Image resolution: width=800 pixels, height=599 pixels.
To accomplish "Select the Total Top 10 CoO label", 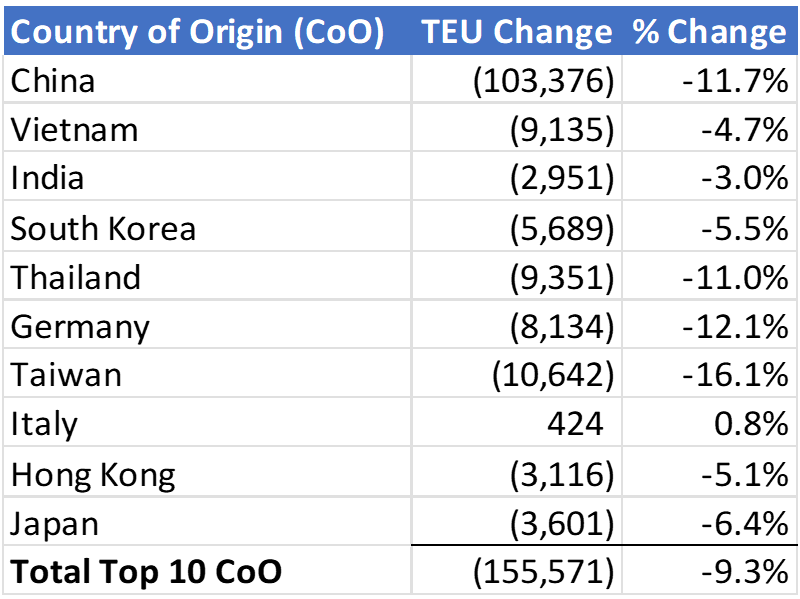I will pos(146,571).
